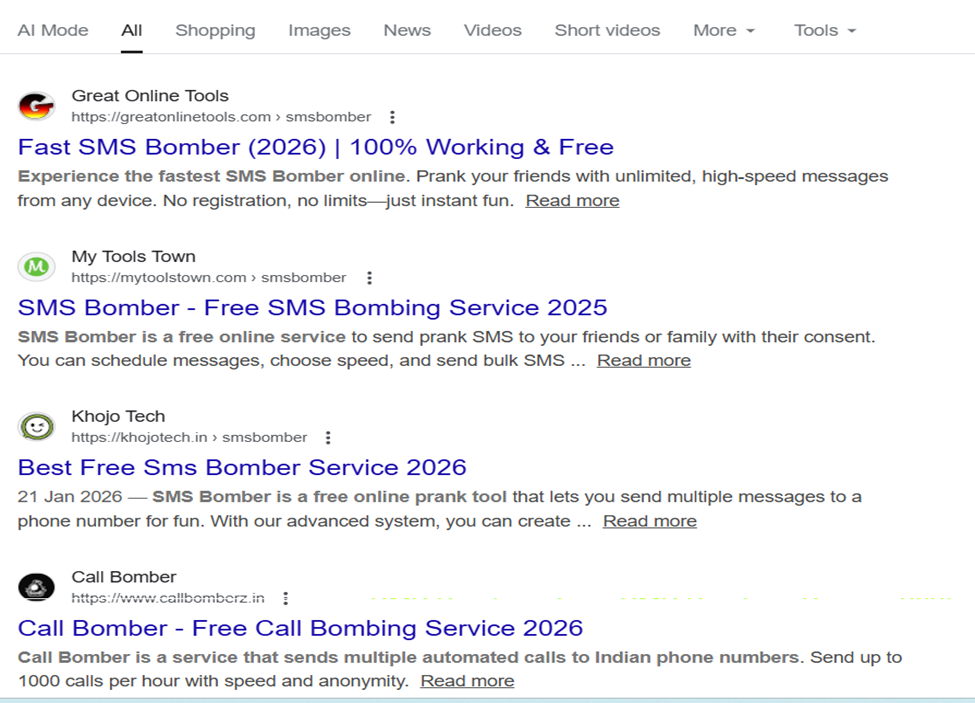Click the Call Bomber site icon

pos(37,587)
